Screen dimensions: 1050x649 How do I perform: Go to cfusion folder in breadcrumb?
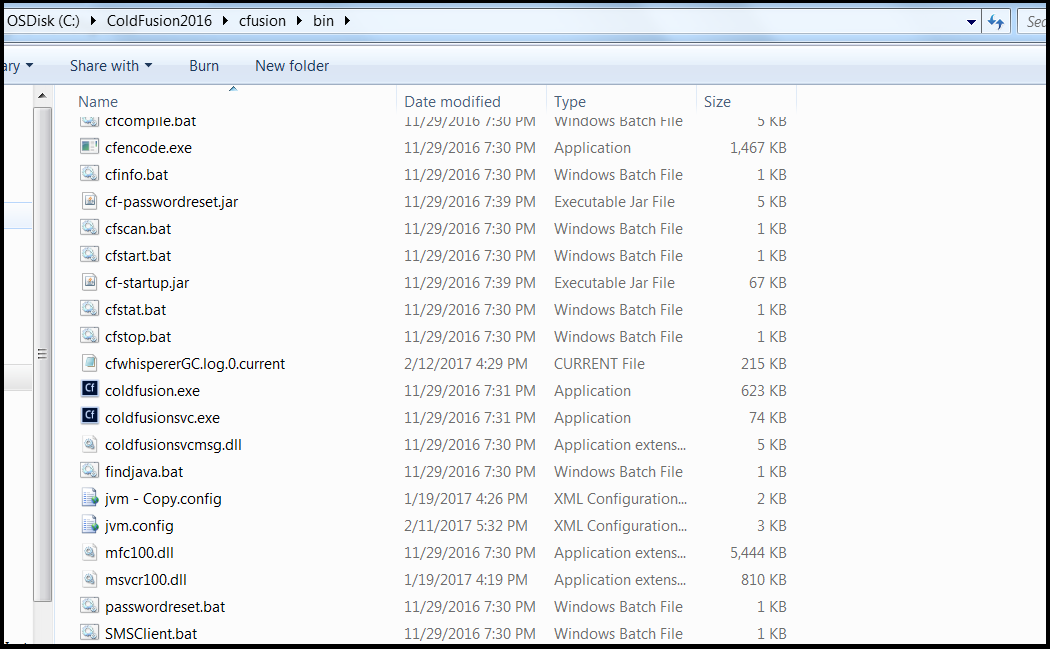click(x=262, y=21)
